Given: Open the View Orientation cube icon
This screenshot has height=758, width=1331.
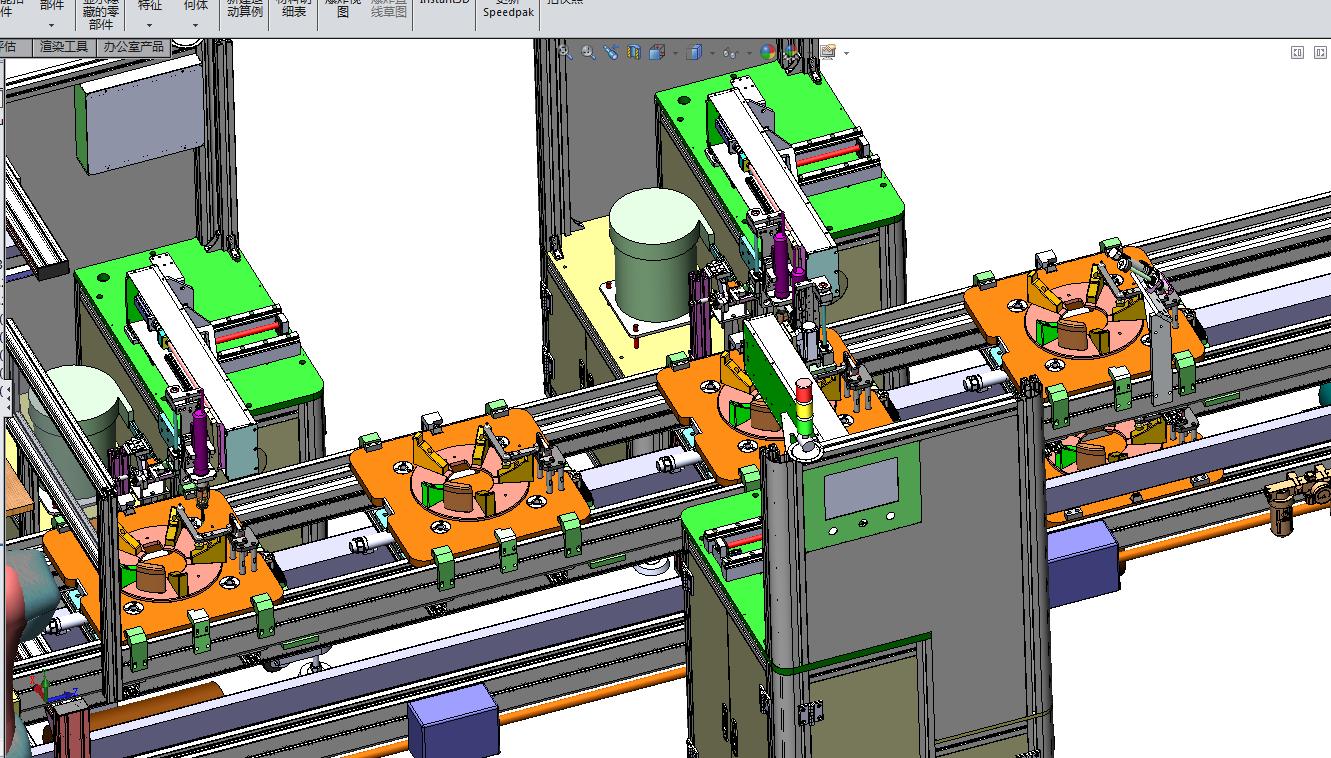Looking at the screenshot, I should tap(657, 52).
